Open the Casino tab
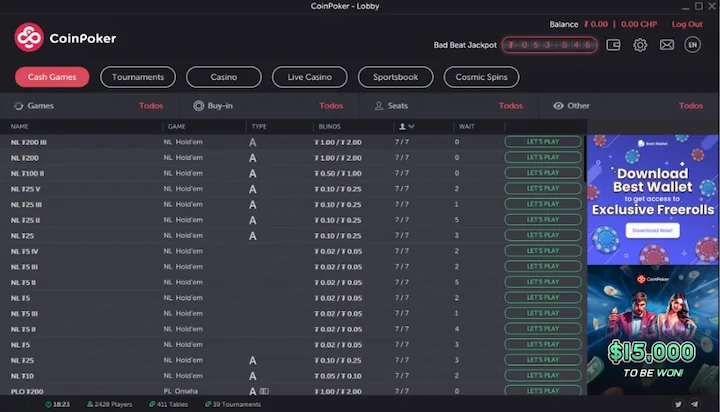The image size is (720, 412). [224, 77]
